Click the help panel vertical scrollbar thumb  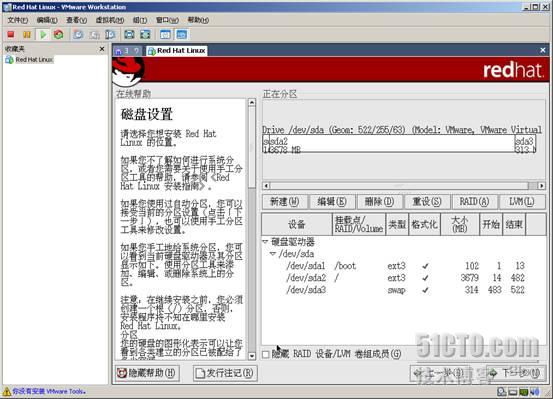252,147
